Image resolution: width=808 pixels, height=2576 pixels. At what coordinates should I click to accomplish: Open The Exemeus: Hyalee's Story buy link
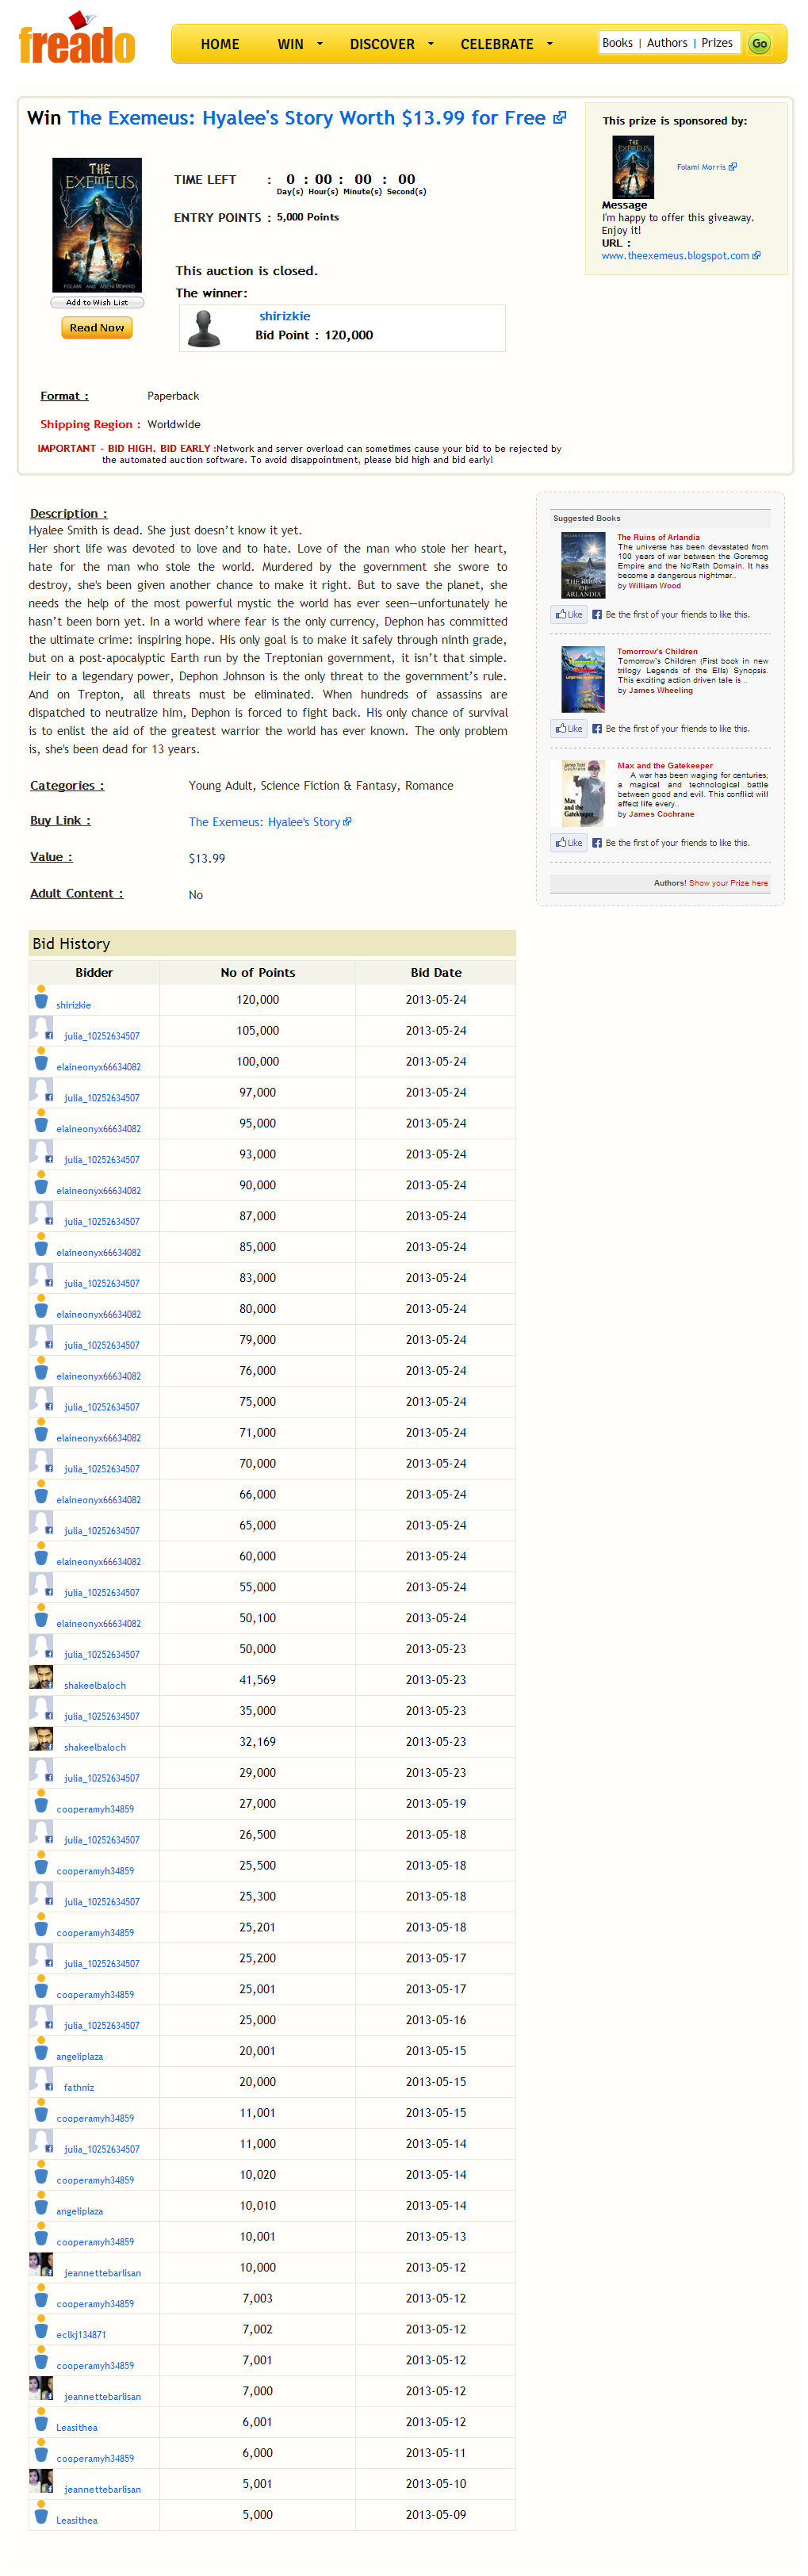[264, 822]
